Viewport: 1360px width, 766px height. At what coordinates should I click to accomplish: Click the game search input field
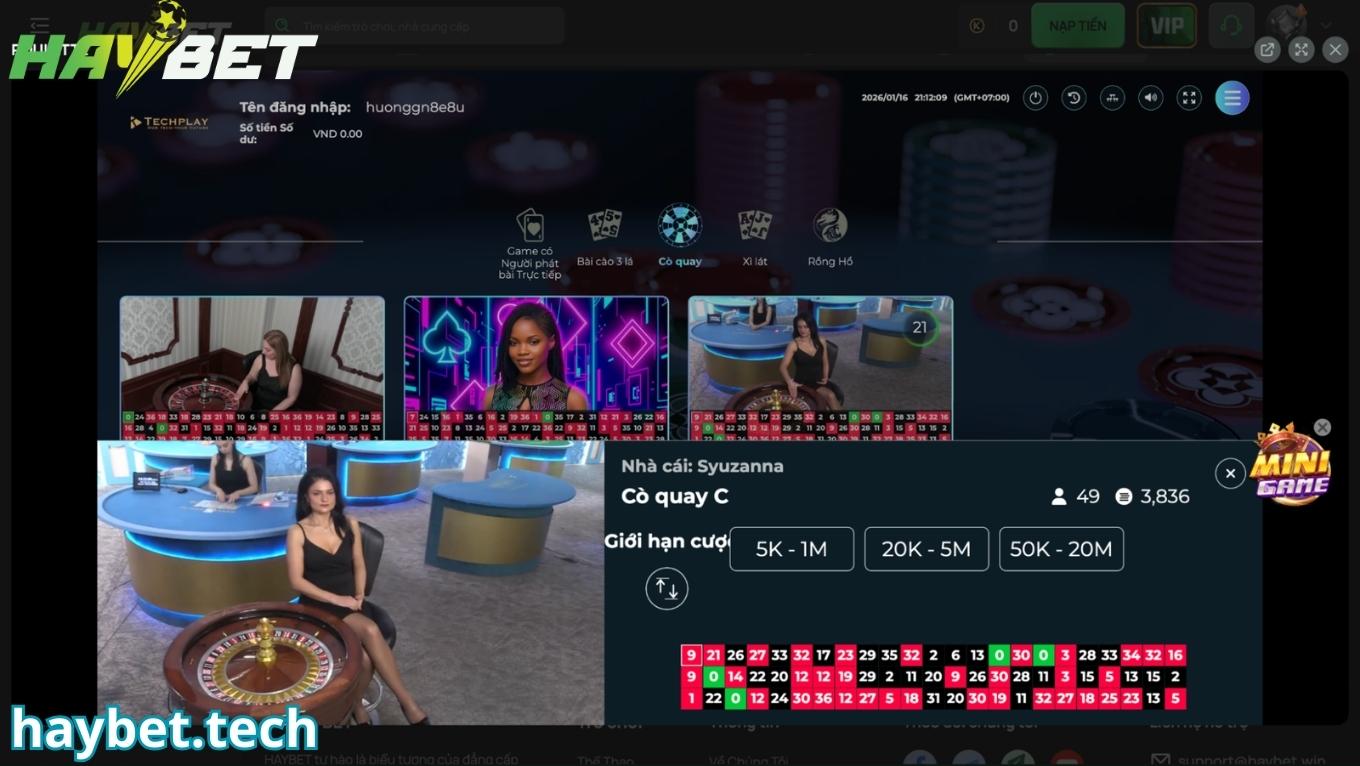tap(415, 25)
